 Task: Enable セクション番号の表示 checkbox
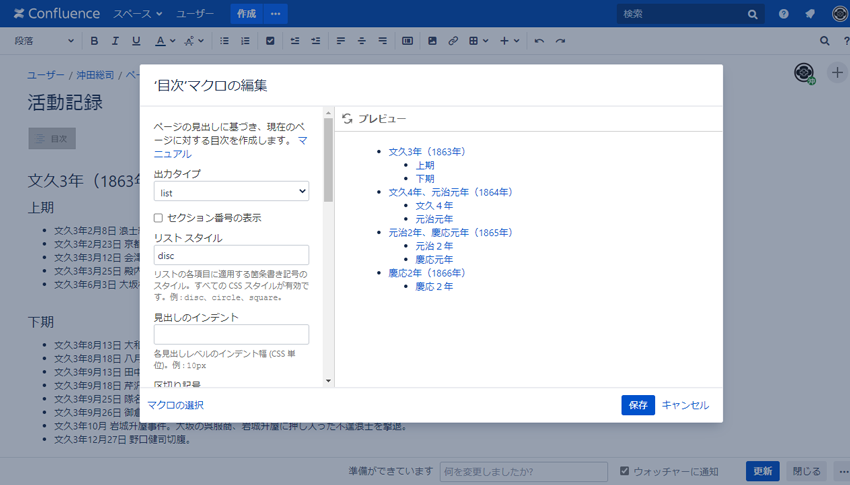158,218
